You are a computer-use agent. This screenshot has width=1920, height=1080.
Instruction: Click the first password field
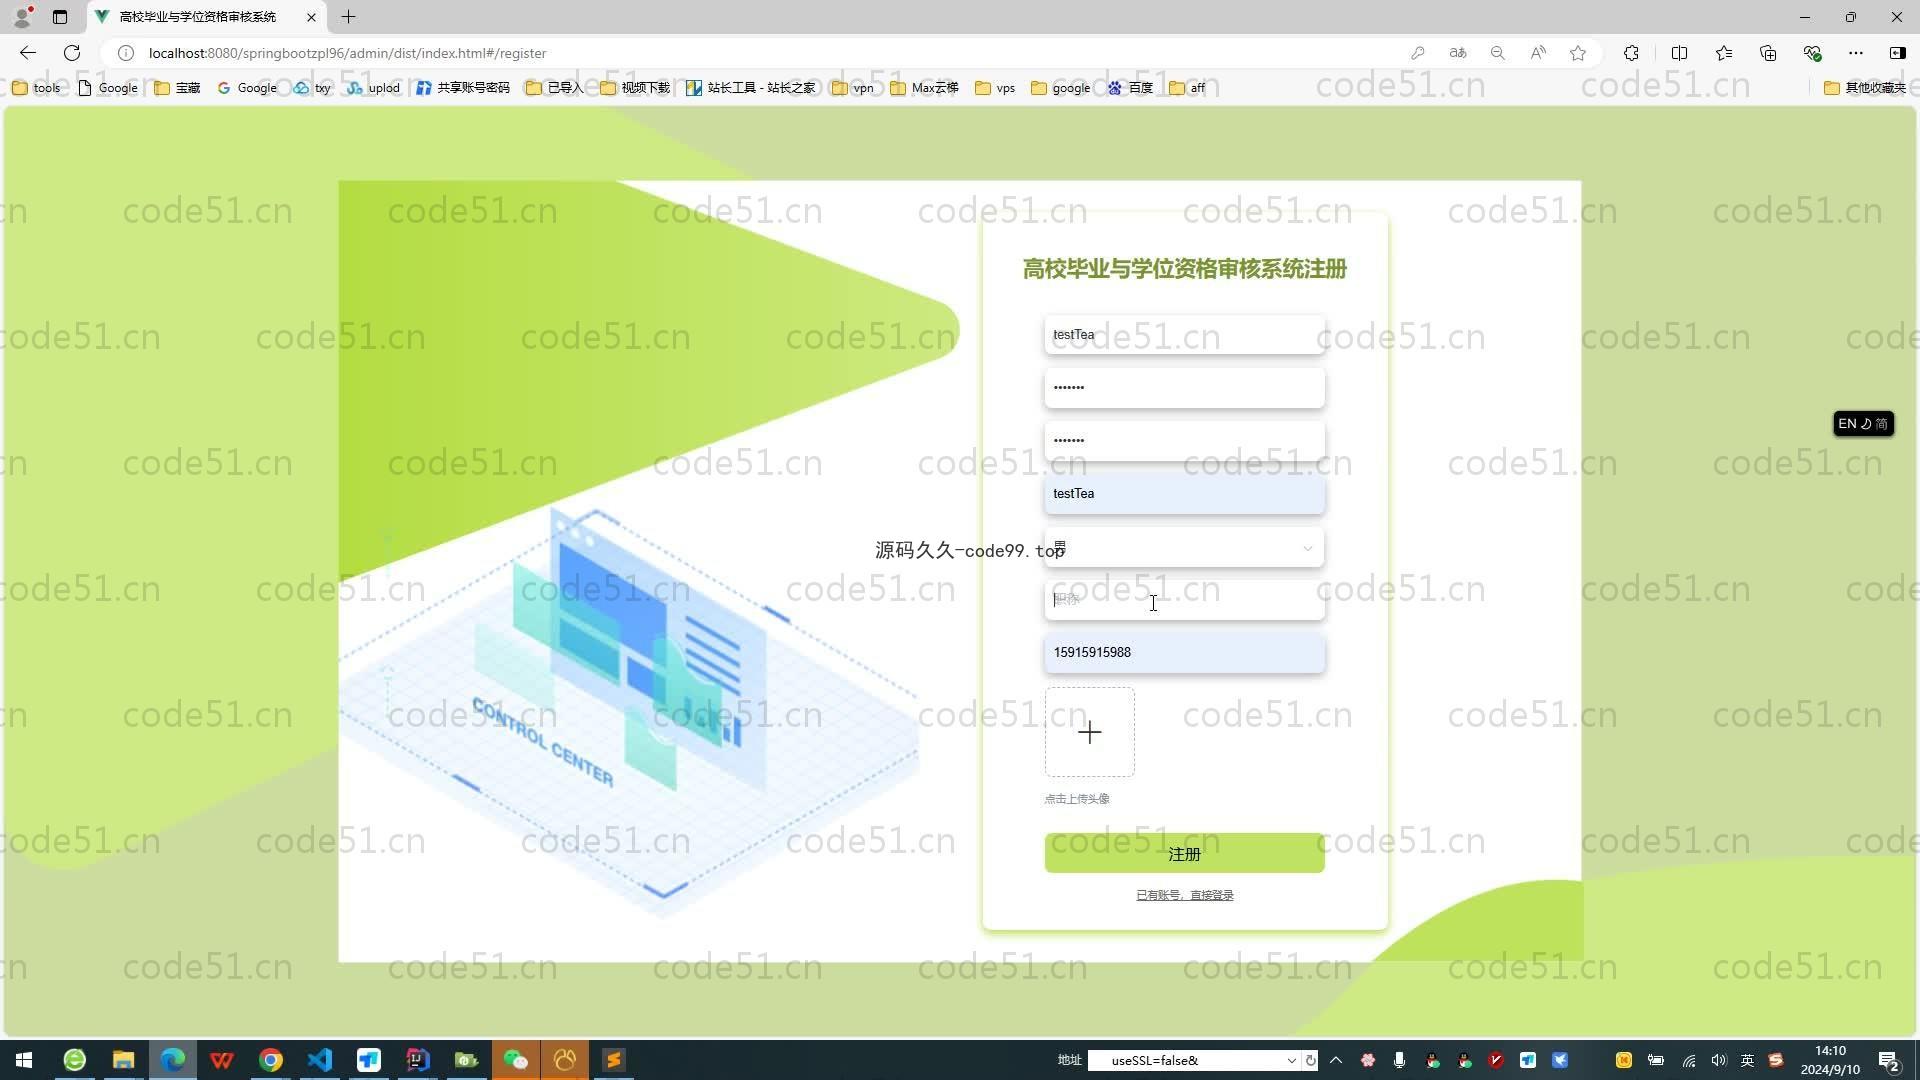click(x=1184, y=388)
